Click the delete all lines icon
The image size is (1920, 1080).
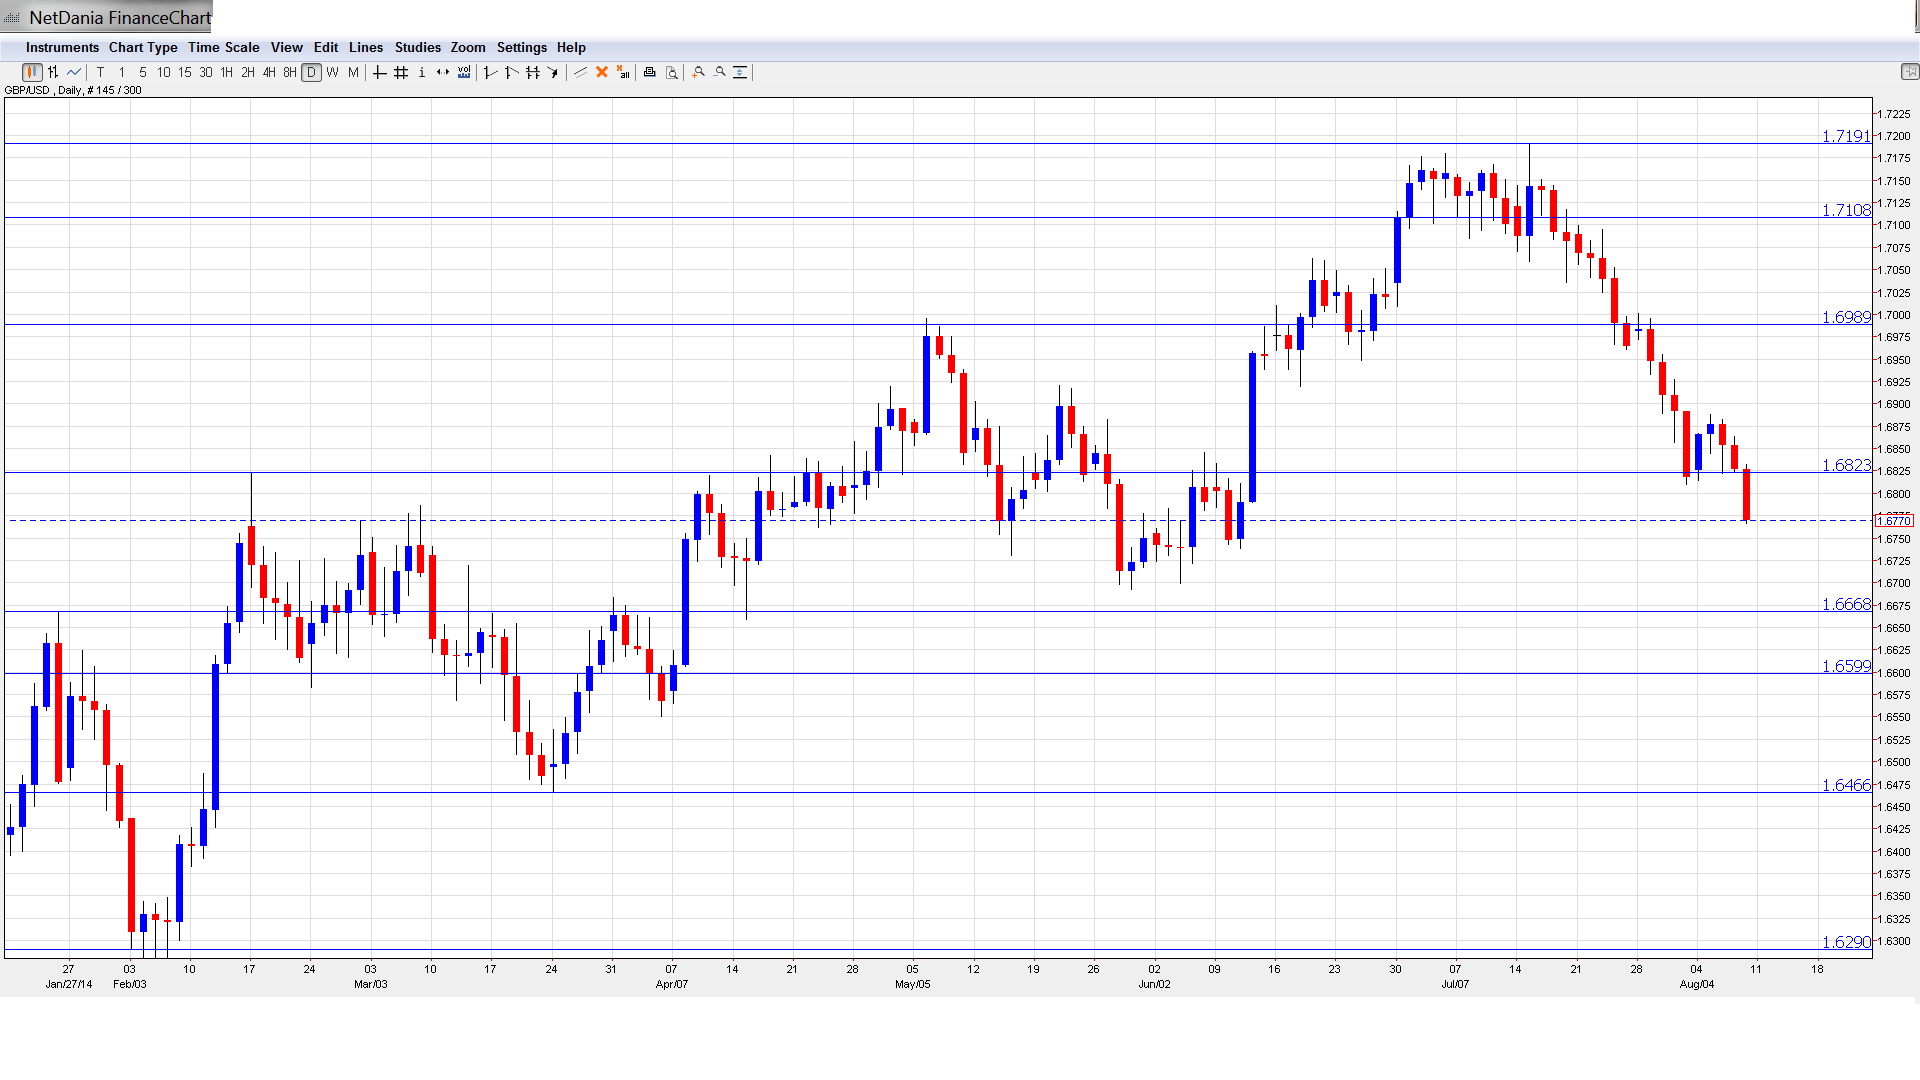coord(623,72)
